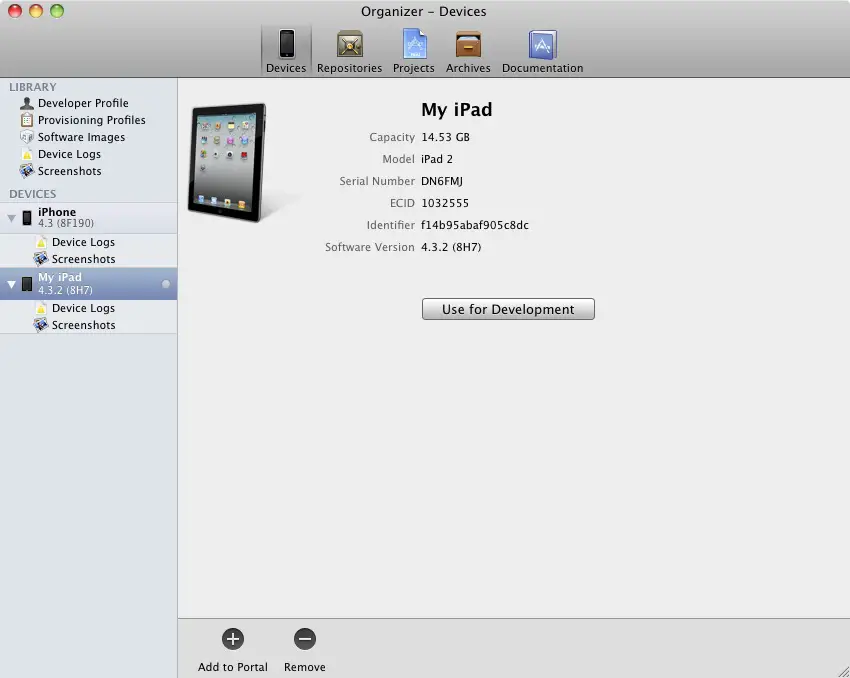Collapse the My iPad device entry
The width and height of the screenshot is (850, 678).
click(x=13, y=283)
